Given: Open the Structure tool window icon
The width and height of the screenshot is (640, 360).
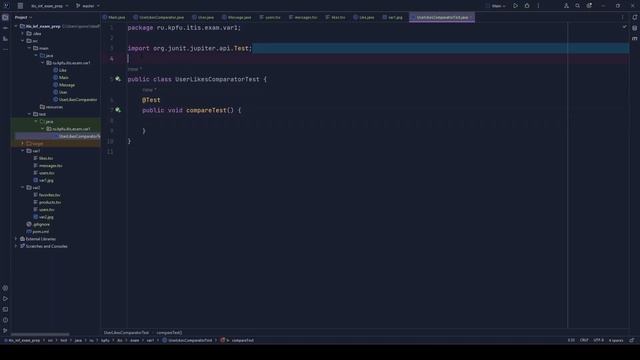Looking at the screenshot, I should coord(5,38).
